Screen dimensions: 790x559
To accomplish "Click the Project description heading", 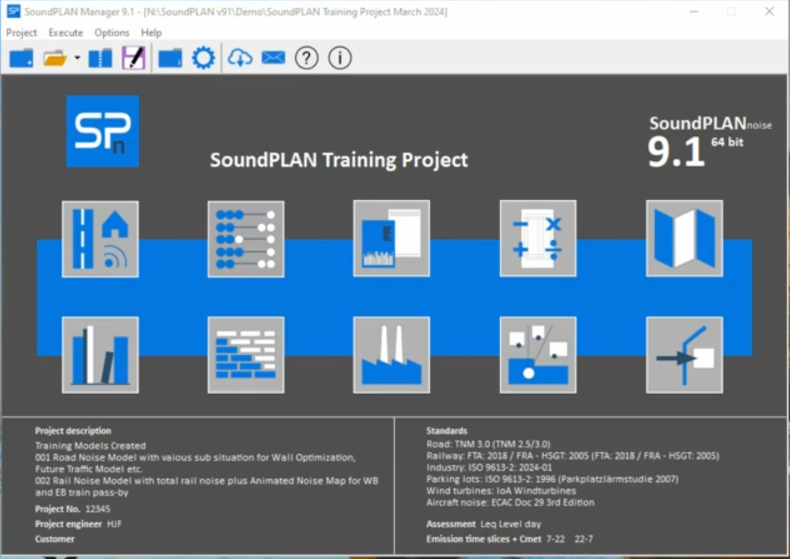I will tap(73, 431).
